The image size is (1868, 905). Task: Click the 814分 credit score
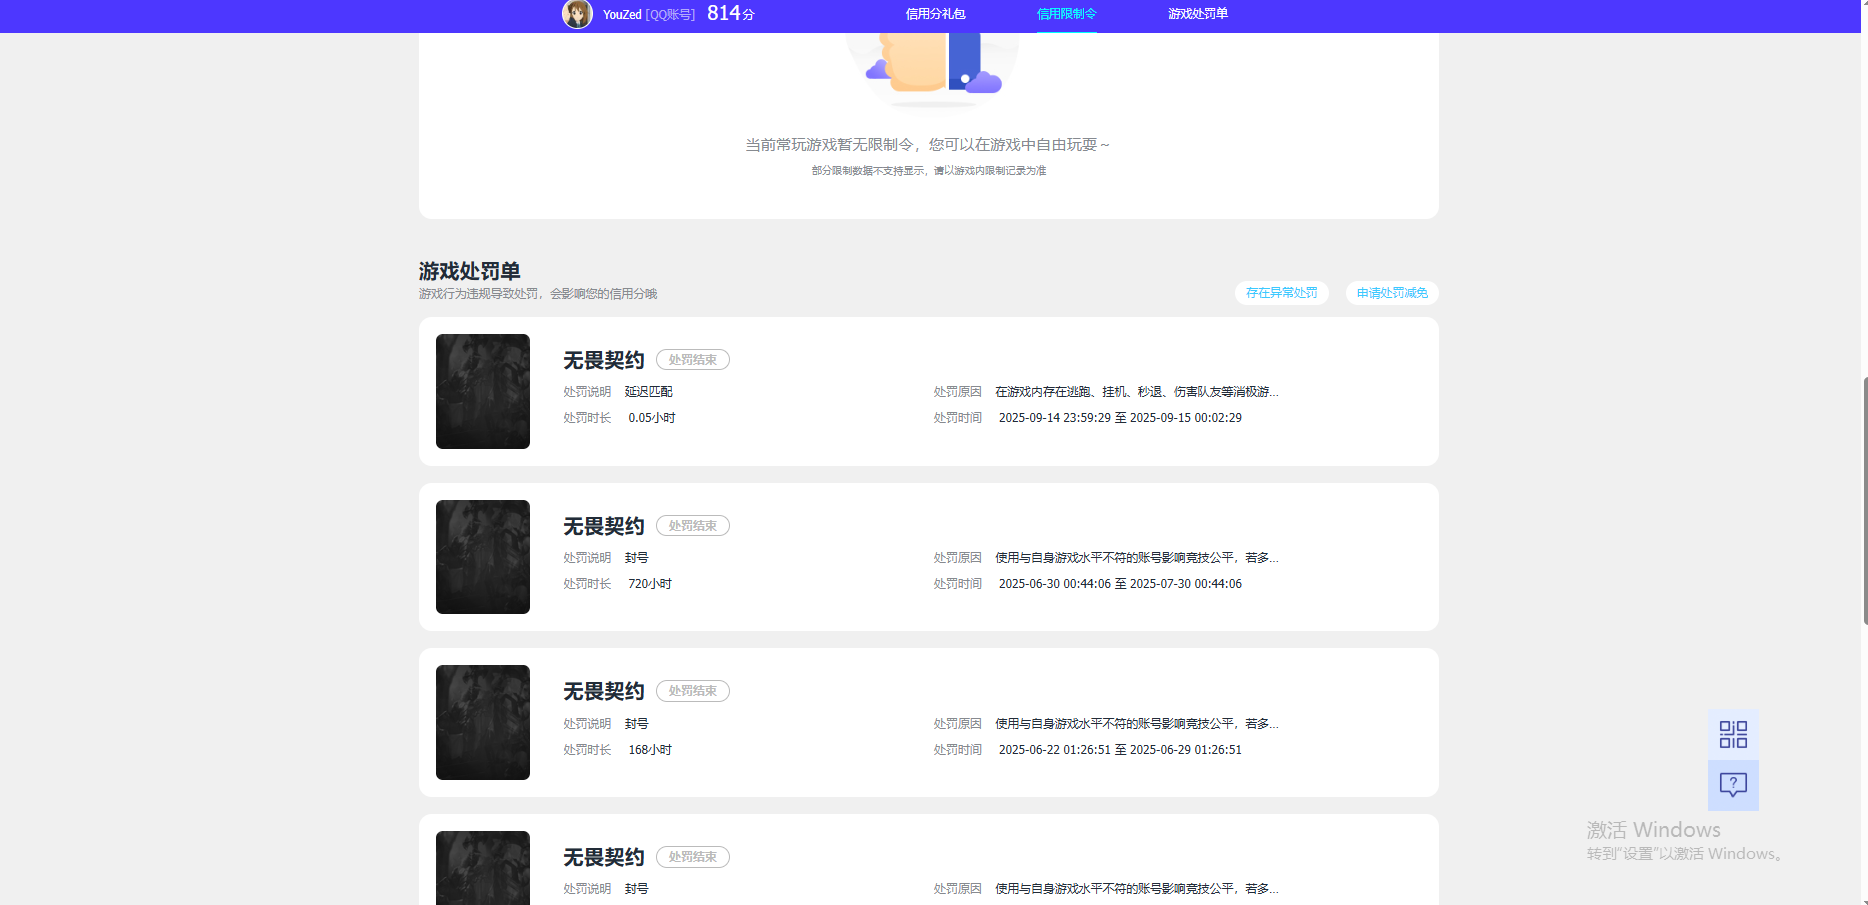point(730,13)
